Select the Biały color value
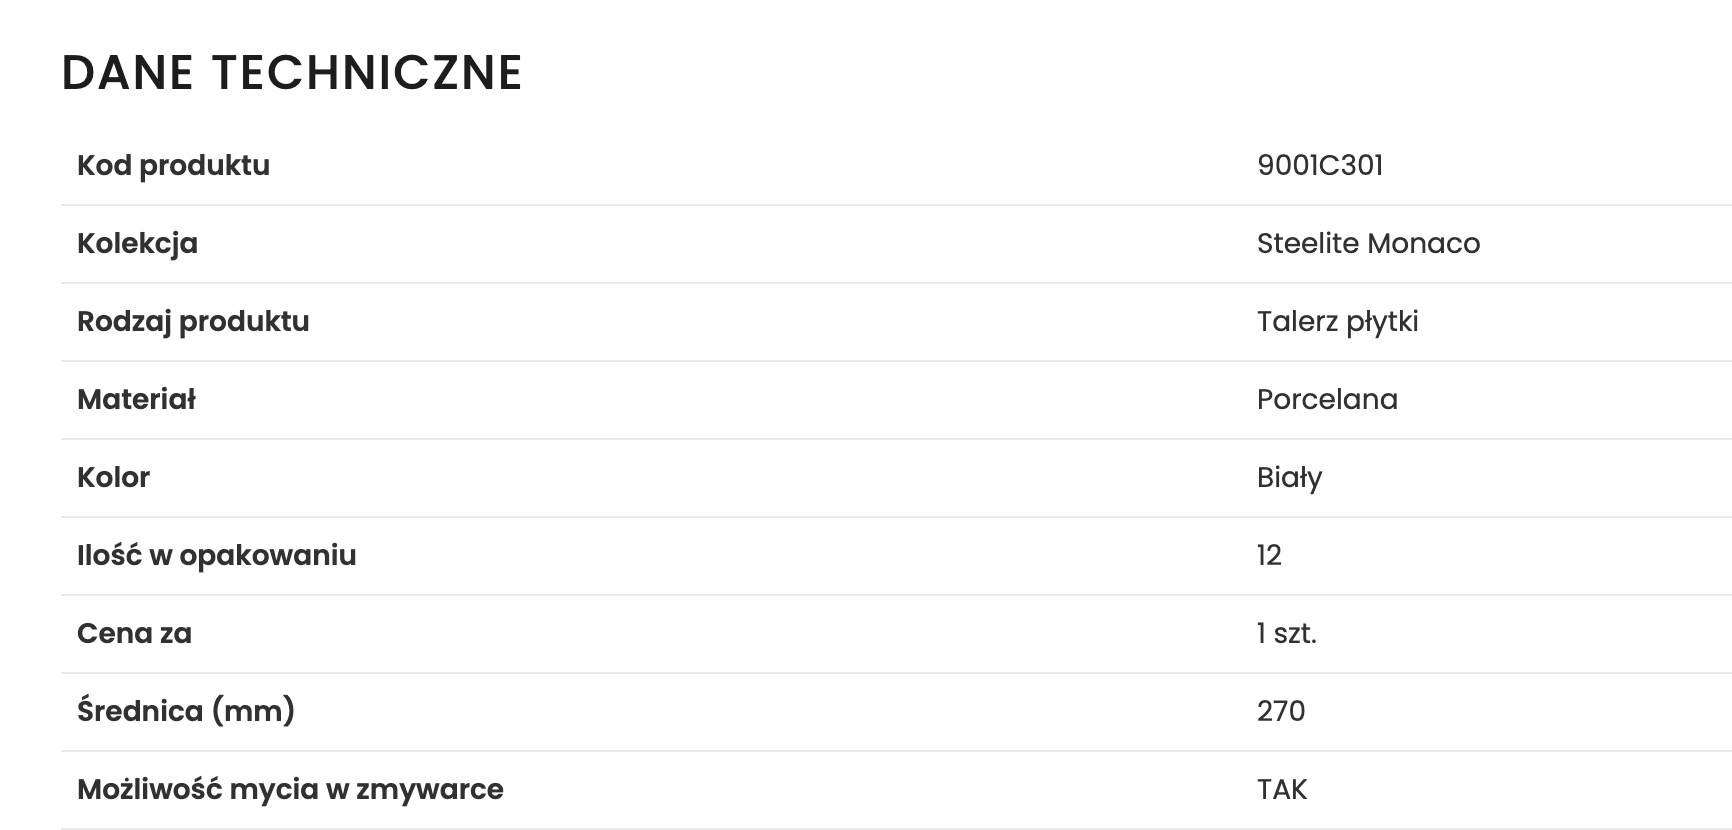The image size is (1732, 830). click(1289, 477)
